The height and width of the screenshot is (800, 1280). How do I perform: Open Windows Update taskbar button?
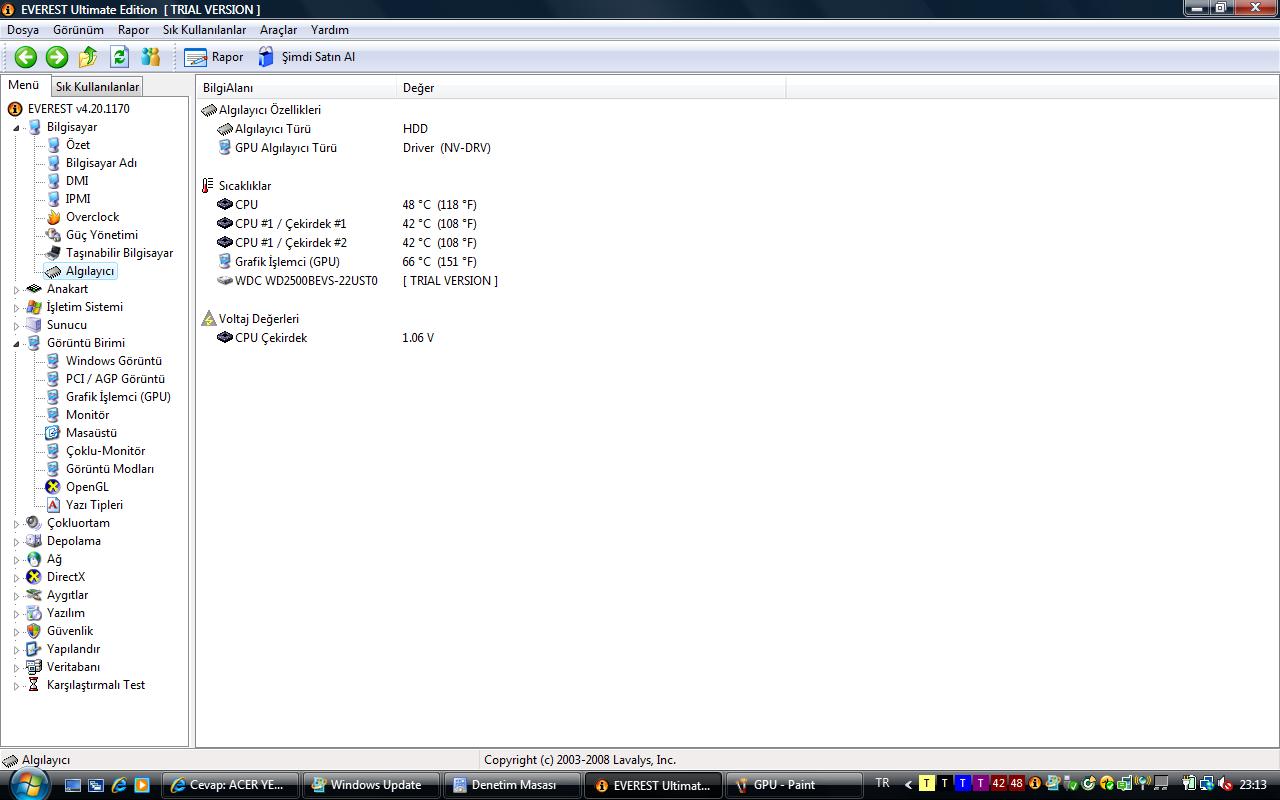pos(371,785)
